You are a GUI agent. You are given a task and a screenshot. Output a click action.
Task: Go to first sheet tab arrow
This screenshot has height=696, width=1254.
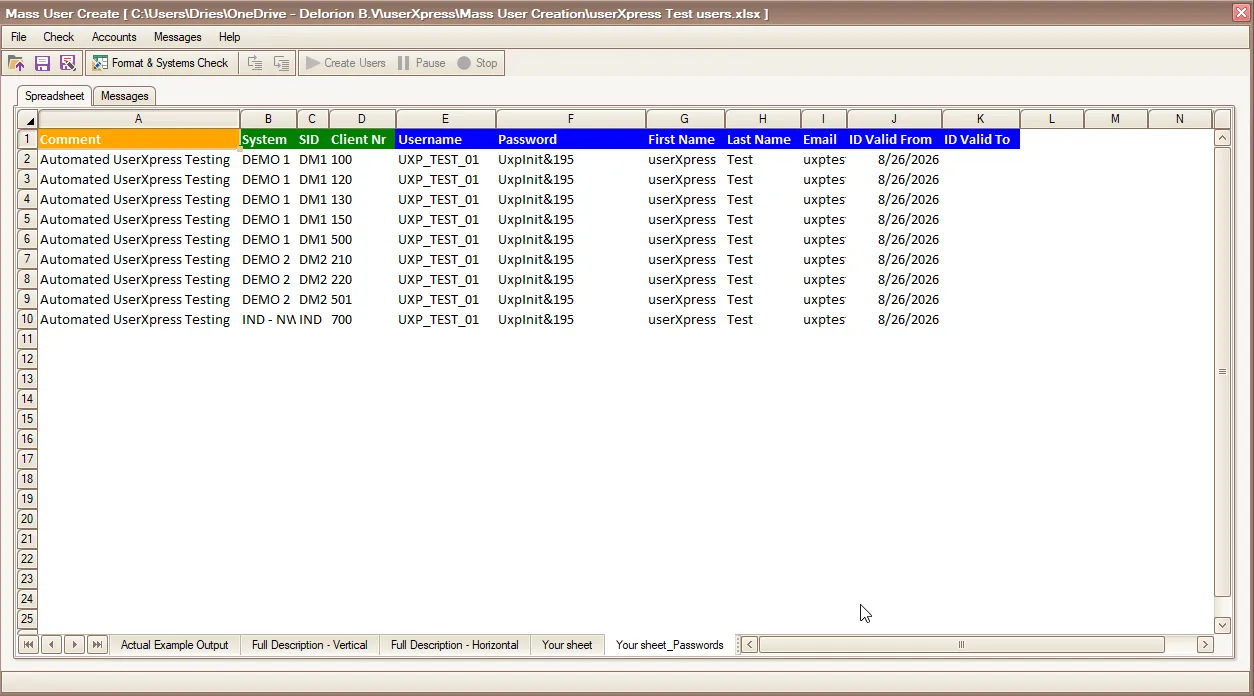[x=28, y=645]
